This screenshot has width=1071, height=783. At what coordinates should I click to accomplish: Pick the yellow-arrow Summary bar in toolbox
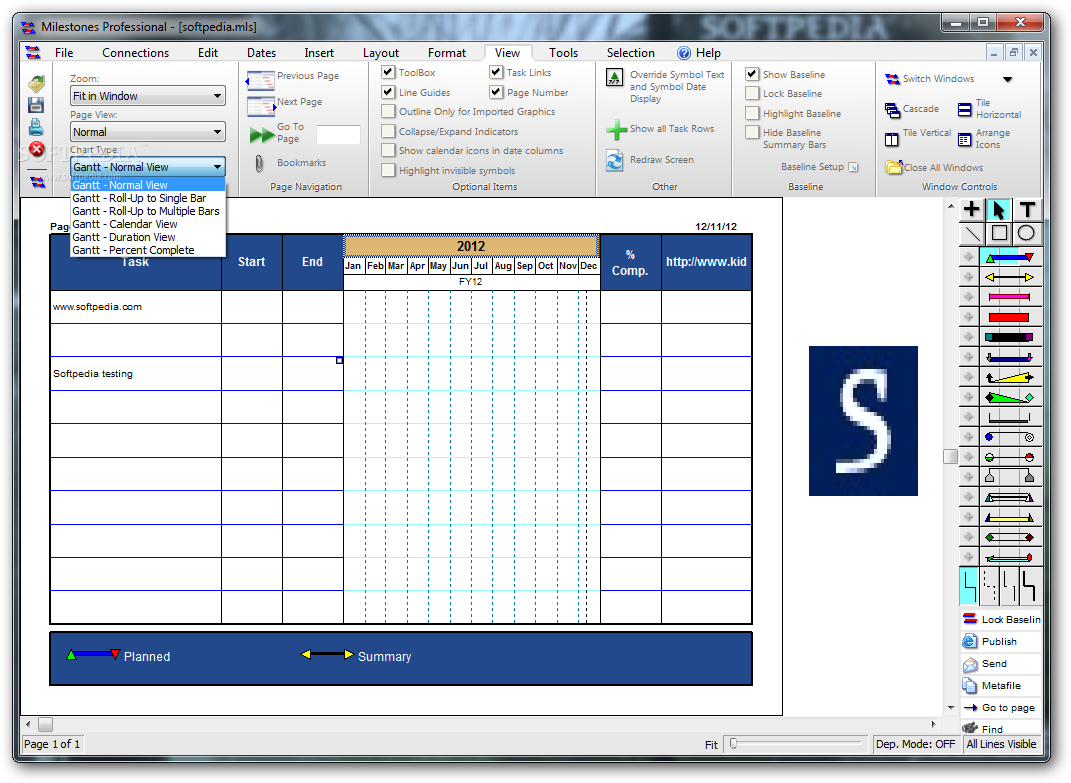pos(1010,277)
